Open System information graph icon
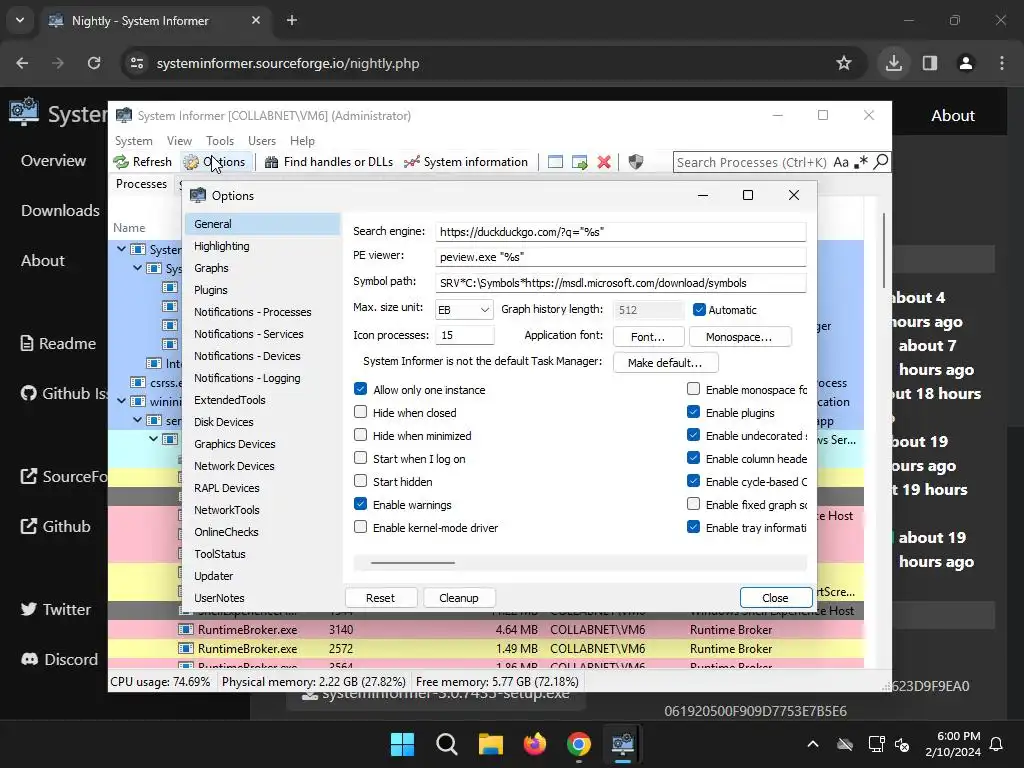This screenshot has height=768, width=1024. pyautogui.click(x=411, y=162)
